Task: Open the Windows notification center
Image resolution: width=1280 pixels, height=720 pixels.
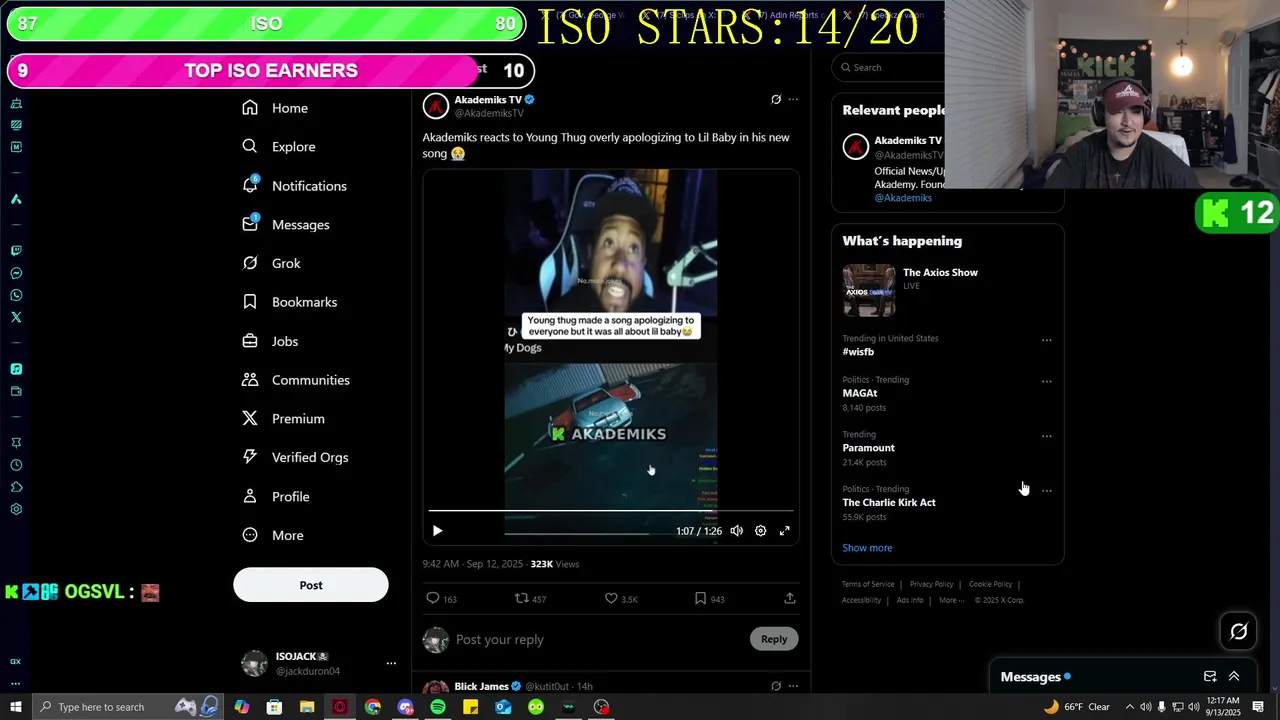Action: [x=1258, y=707]
